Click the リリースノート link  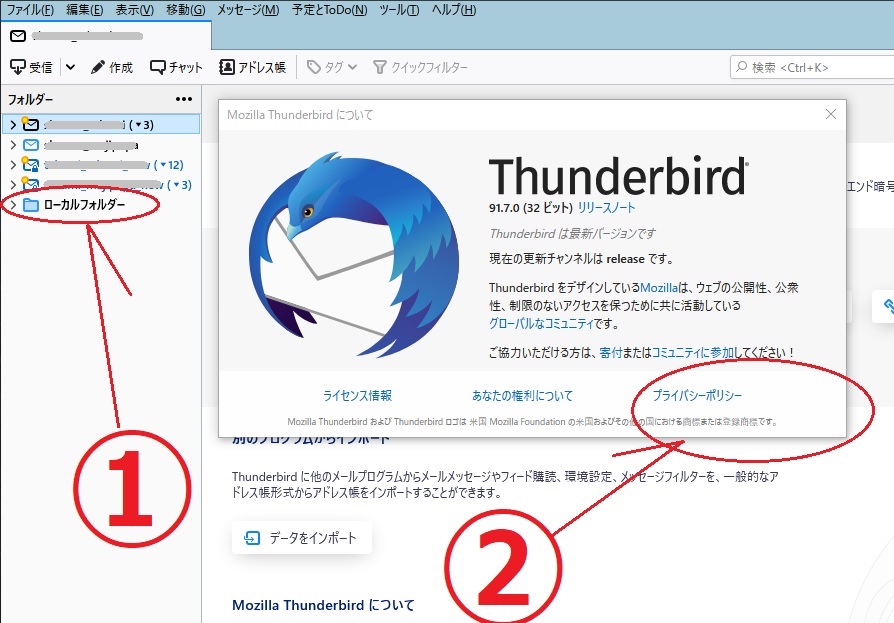pyautogui.click(x=606, y=208)
